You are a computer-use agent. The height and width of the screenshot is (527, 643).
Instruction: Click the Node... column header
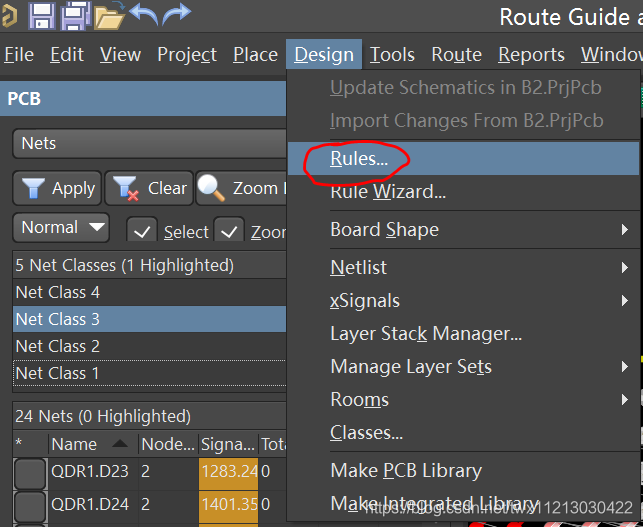coord(169,444)
